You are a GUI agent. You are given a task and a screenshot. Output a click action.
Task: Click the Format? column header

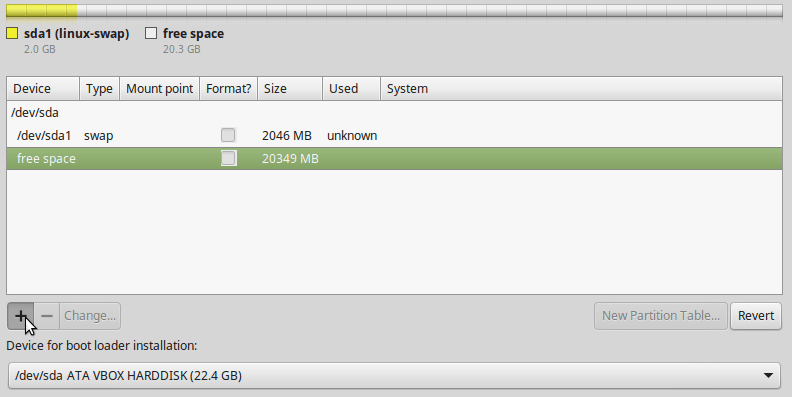[229, 89]
